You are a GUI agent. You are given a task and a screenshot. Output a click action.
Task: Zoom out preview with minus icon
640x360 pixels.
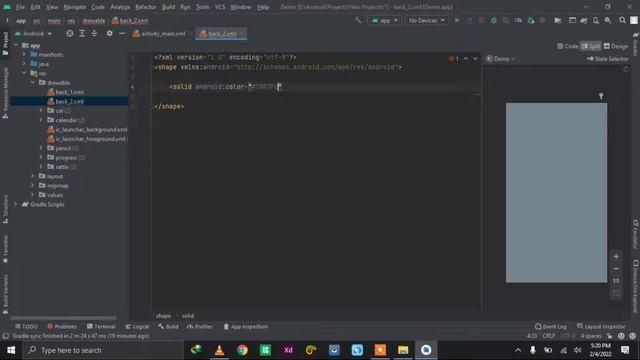[616, 269]
